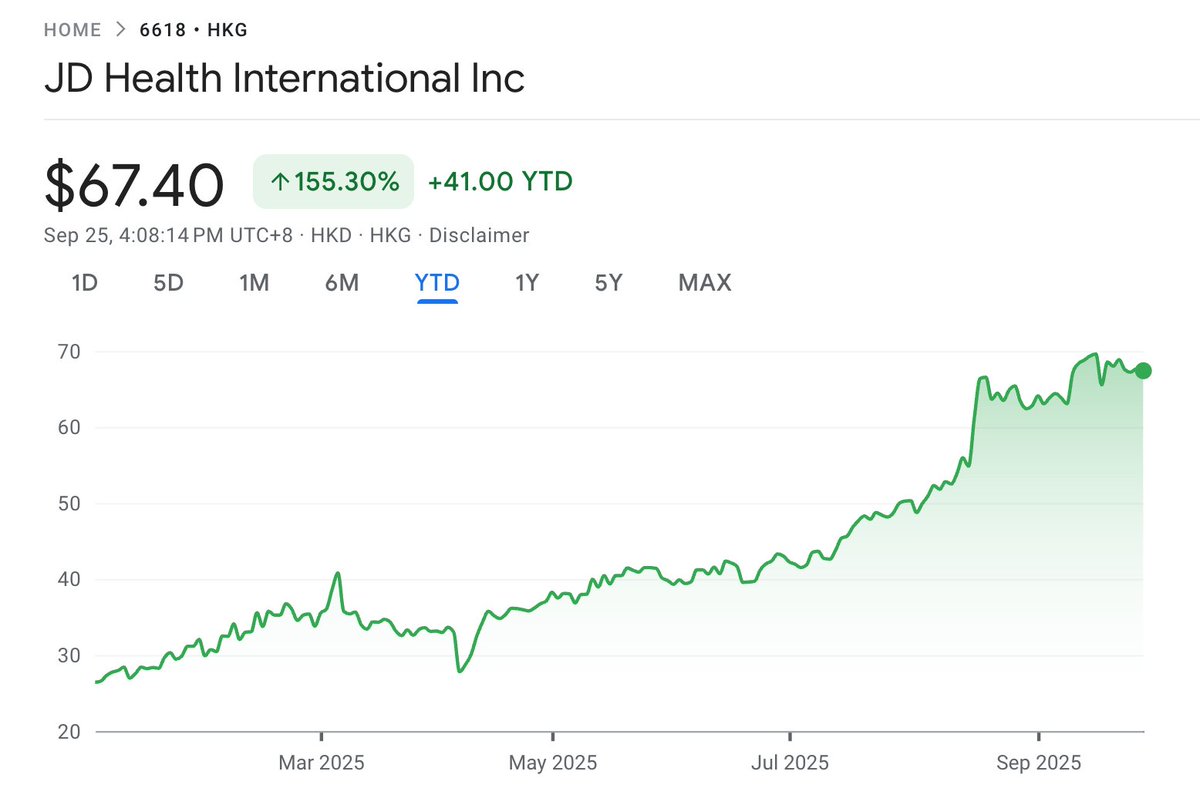
Task: Open the MAX historical chart
Action: (703, 283)
